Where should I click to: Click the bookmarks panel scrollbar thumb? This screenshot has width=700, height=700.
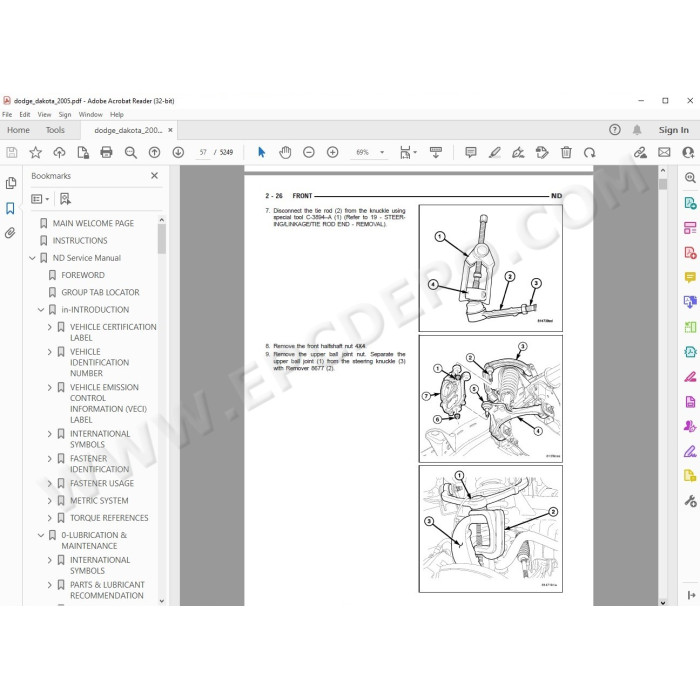click(x=162, y=239)
